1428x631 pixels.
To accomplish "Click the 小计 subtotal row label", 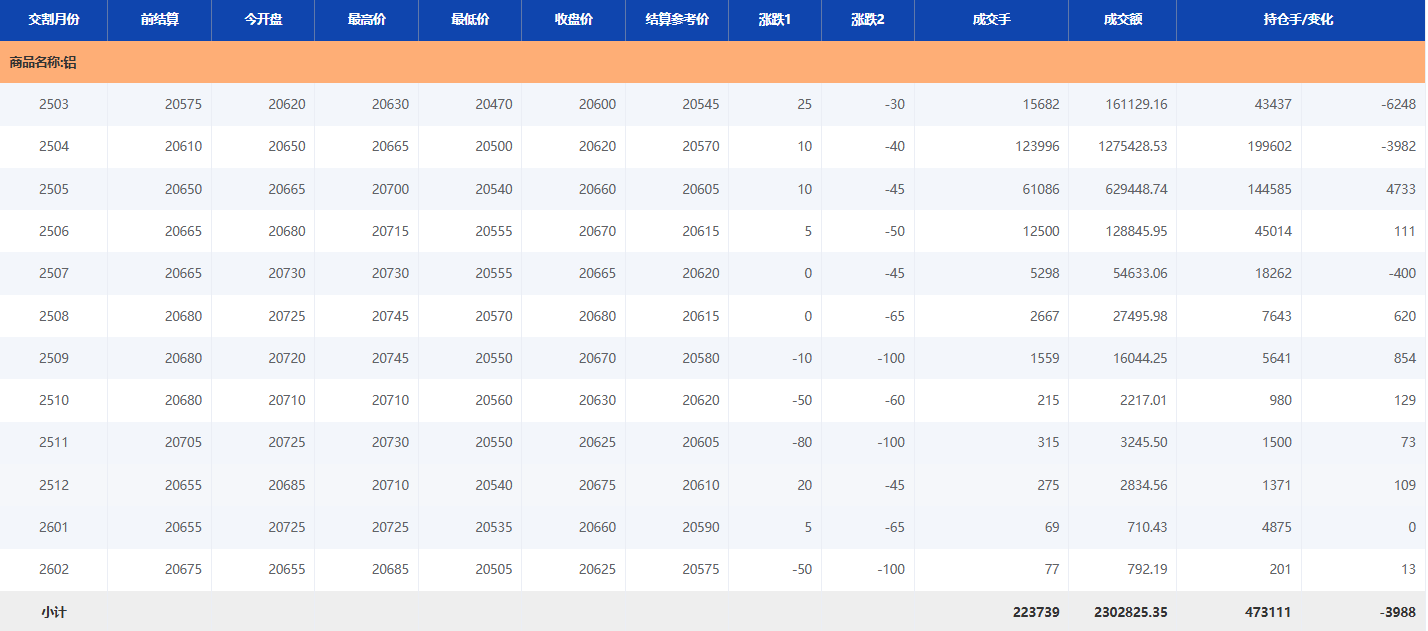I will [54, 611].
